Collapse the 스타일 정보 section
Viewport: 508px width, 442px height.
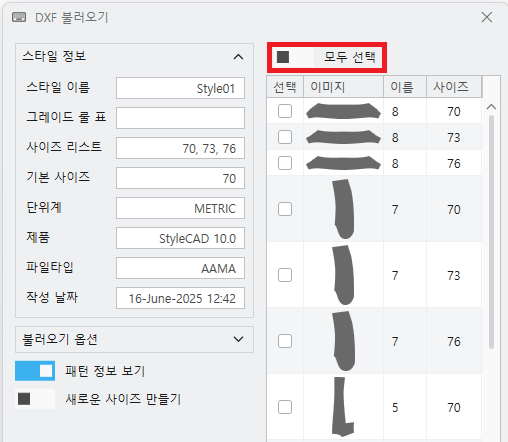click(x=238, y=57)
